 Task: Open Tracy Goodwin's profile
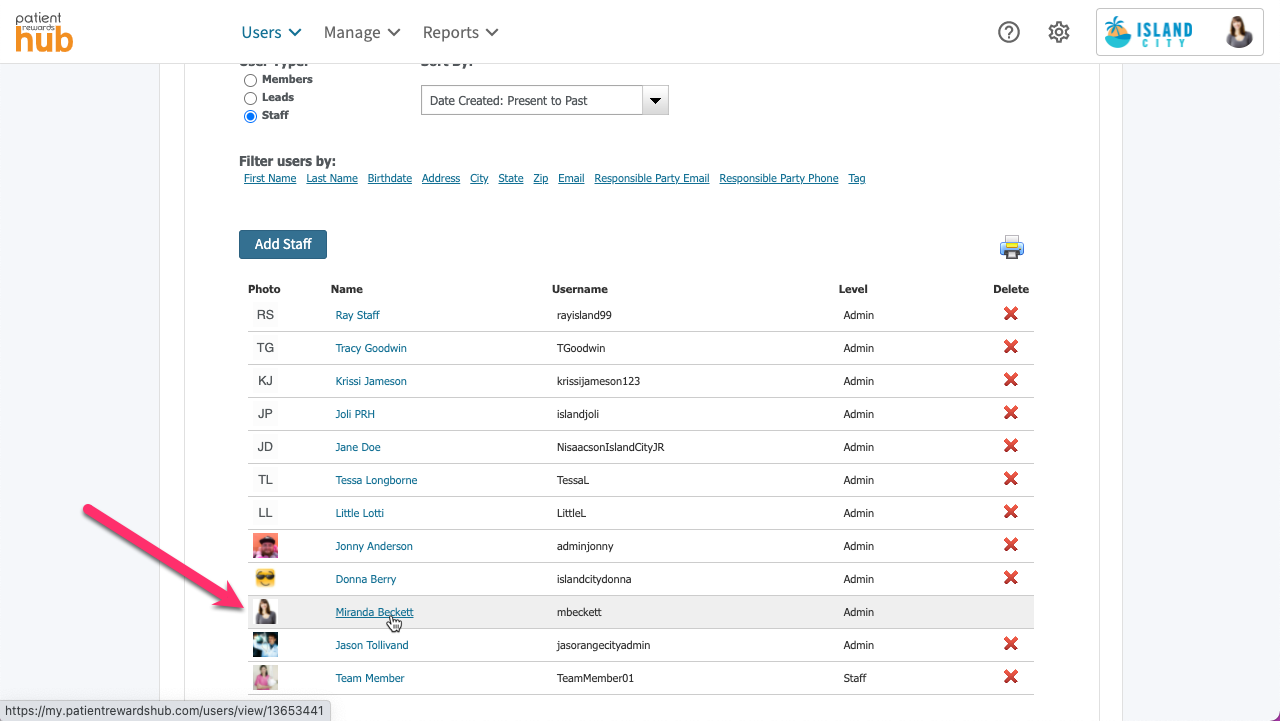pos(371,348)
